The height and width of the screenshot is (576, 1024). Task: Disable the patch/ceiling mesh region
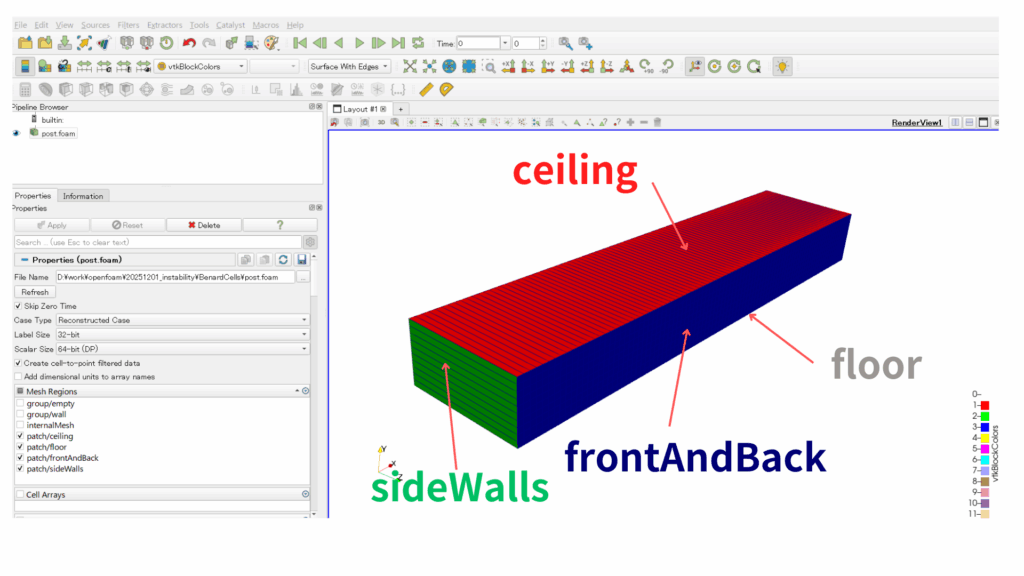21,436
